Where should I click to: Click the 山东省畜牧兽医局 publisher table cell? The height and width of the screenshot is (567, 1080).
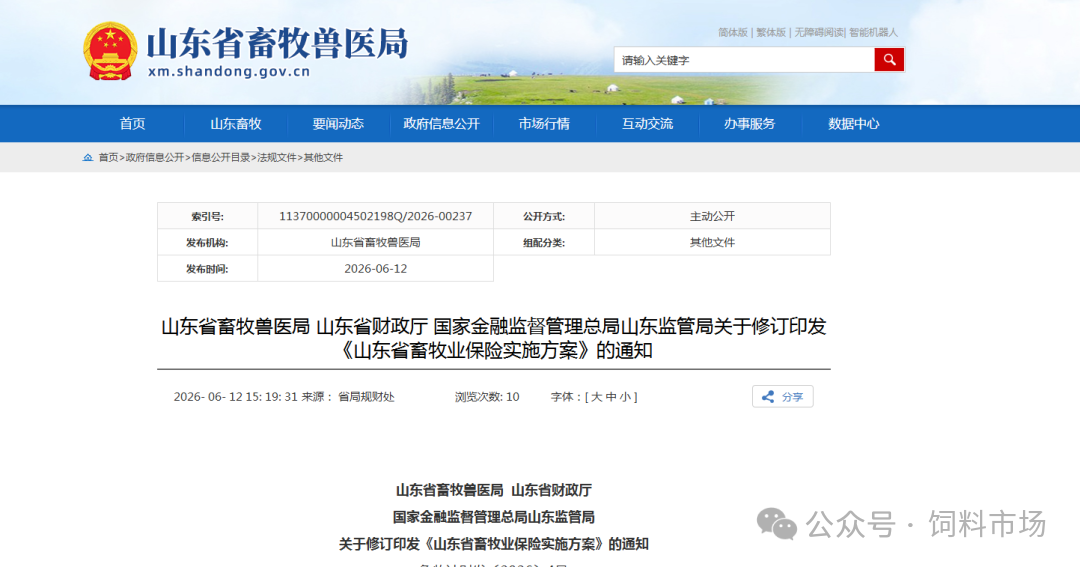(x=375, y=243)
